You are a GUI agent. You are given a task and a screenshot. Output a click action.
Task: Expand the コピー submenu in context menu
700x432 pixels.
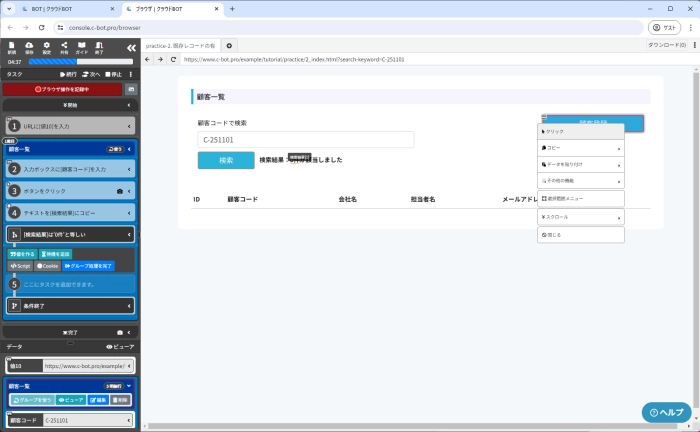tap(580, 147)
